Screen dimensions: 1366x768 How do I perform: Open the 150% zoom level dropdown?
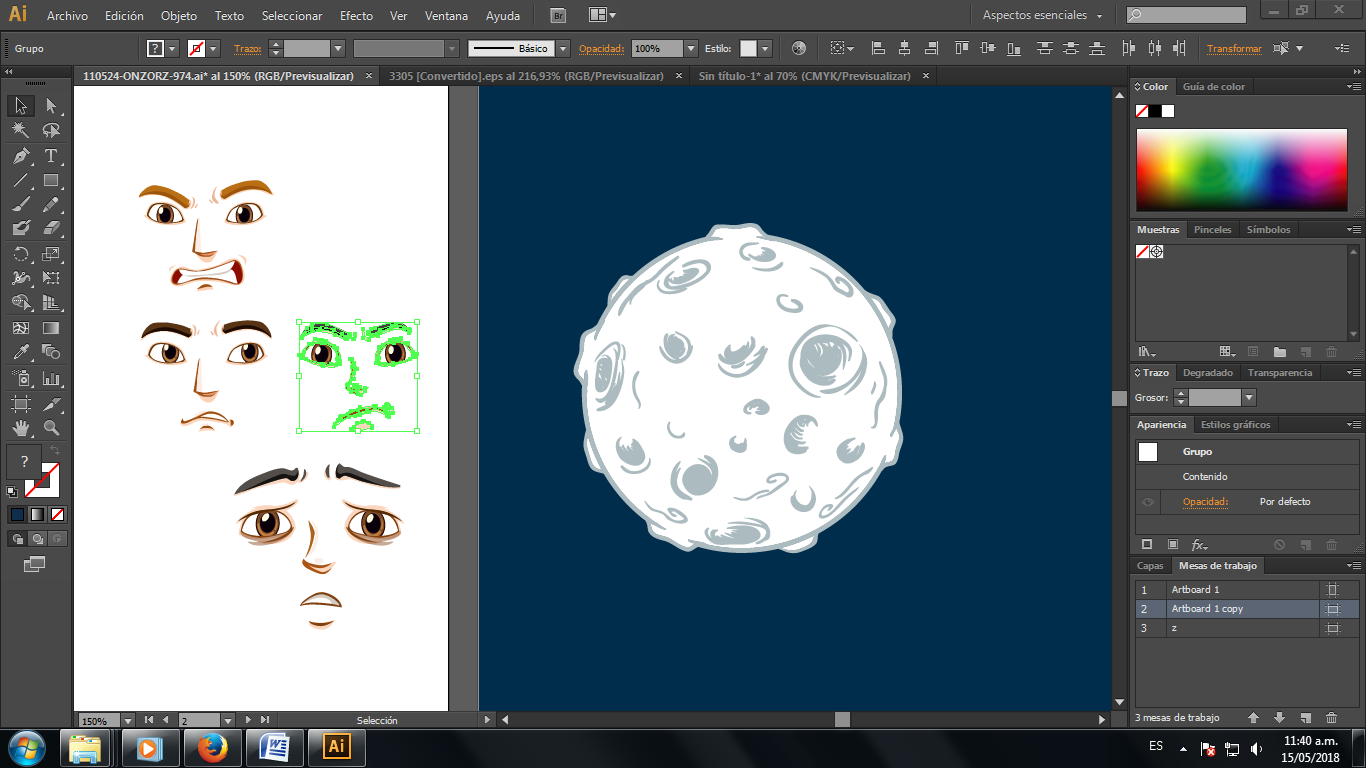coord(128,720)
